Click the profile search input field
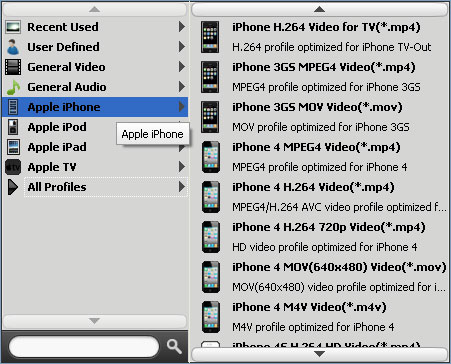 84,347
